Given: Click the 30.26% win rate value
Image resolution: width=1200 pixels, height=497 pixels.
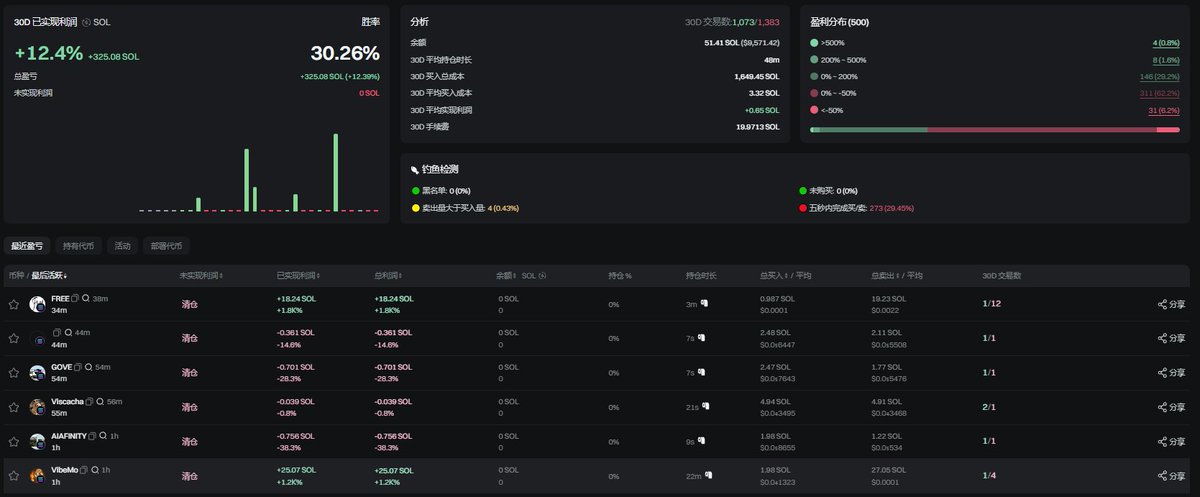Looking at the screenshot, I should click(x=345, y=53).
